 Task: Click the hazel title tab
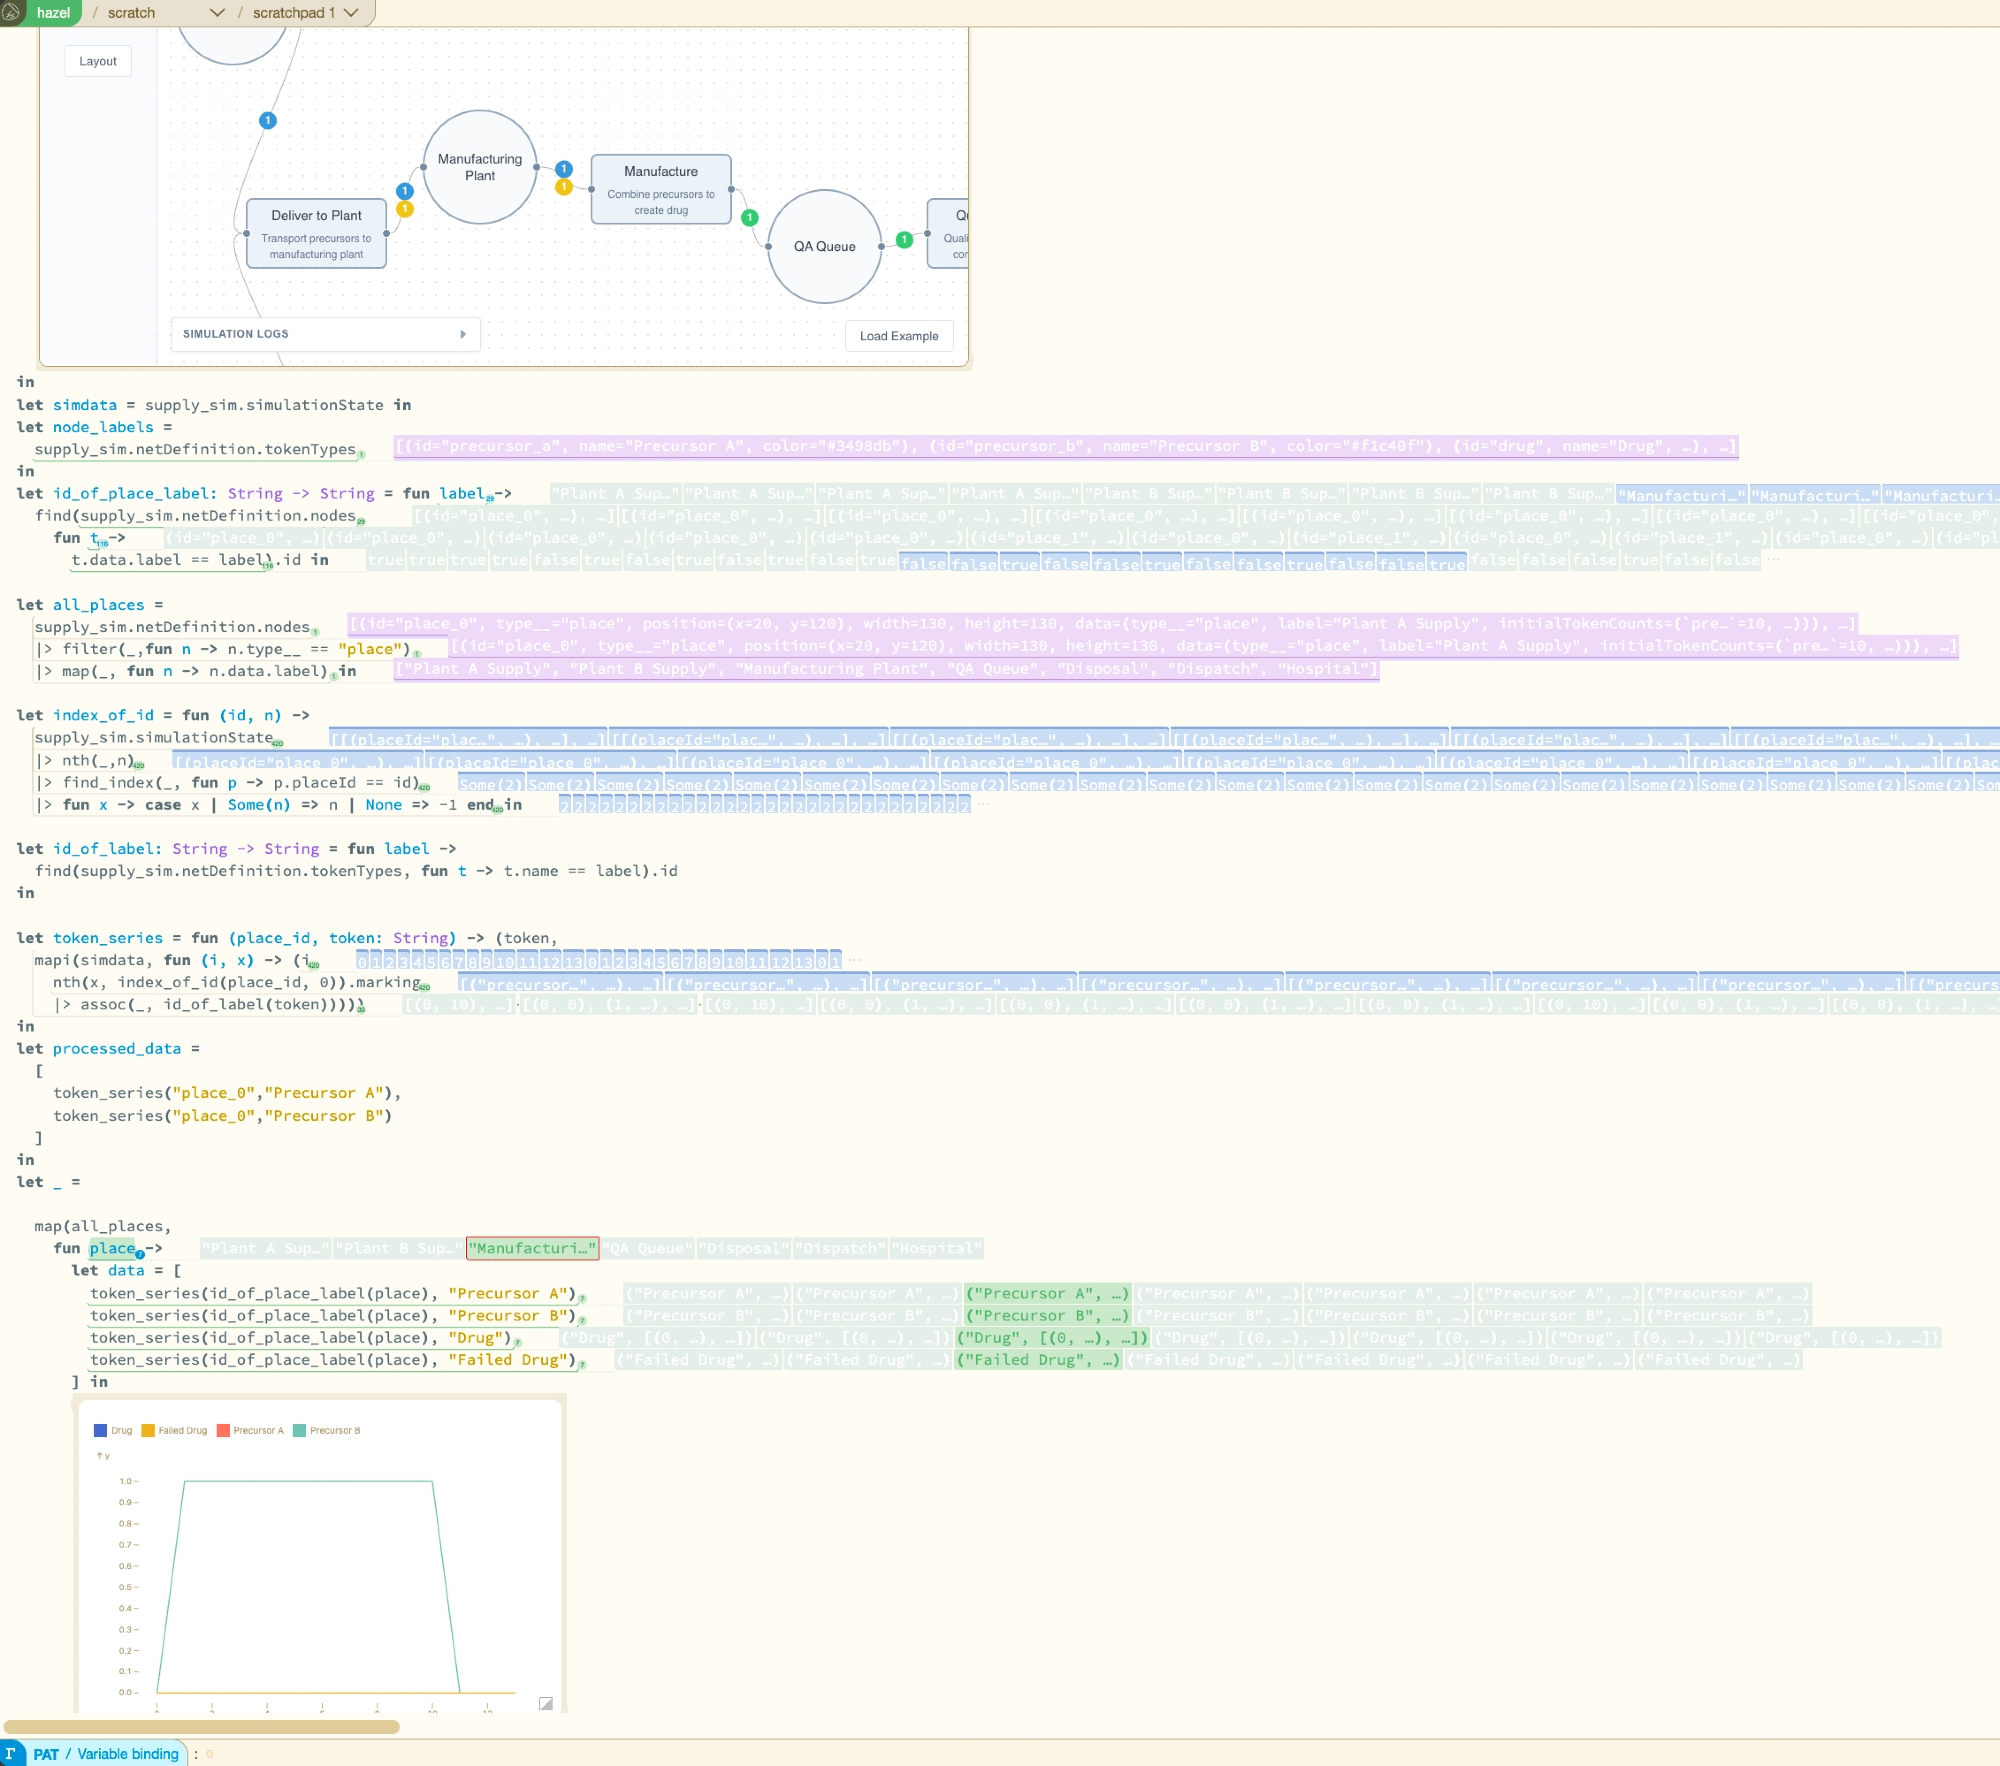[53, 13]
